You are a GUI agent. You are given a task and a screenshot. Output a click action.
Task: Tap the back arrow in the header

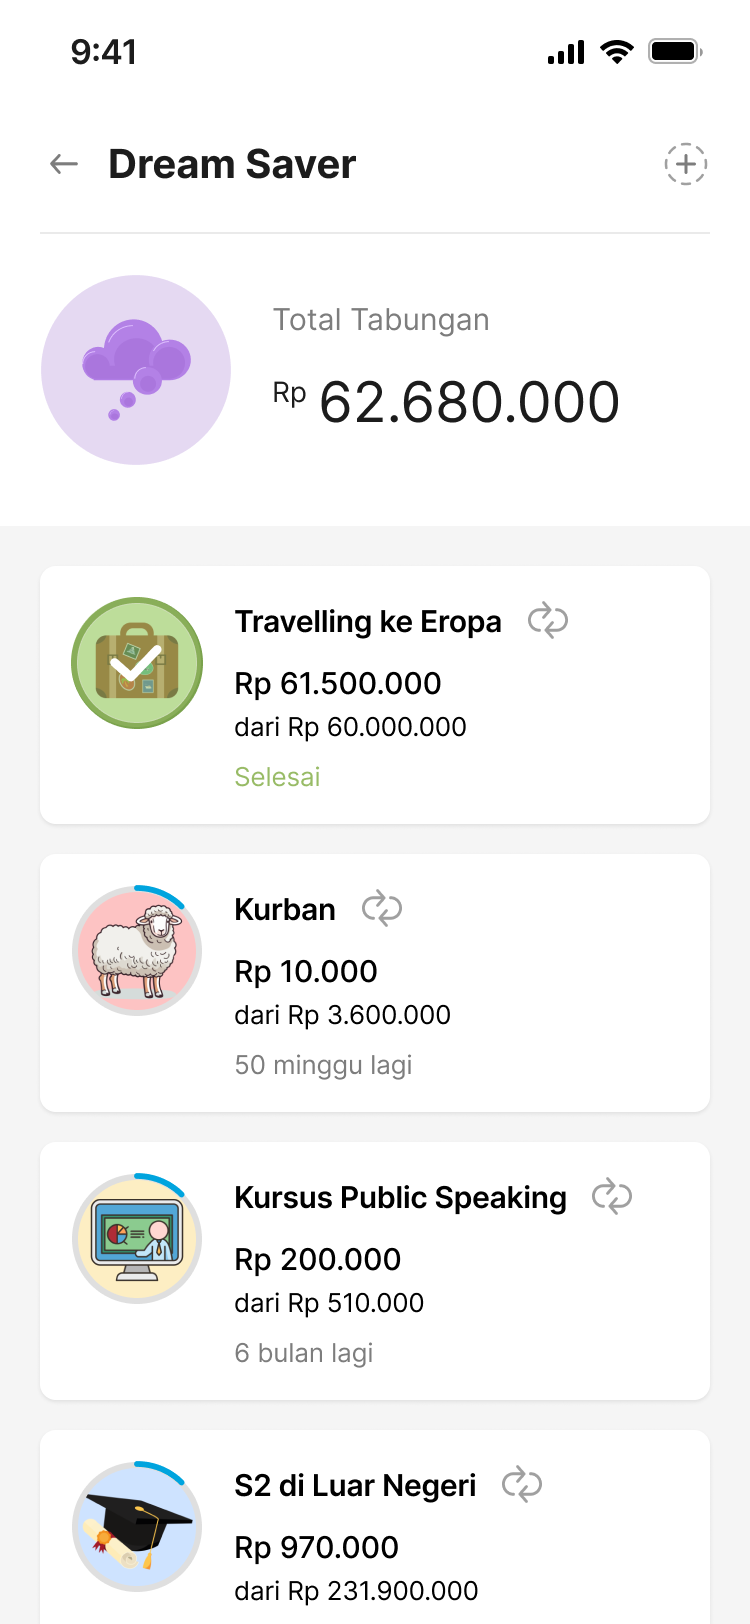(x=64, y=164)
